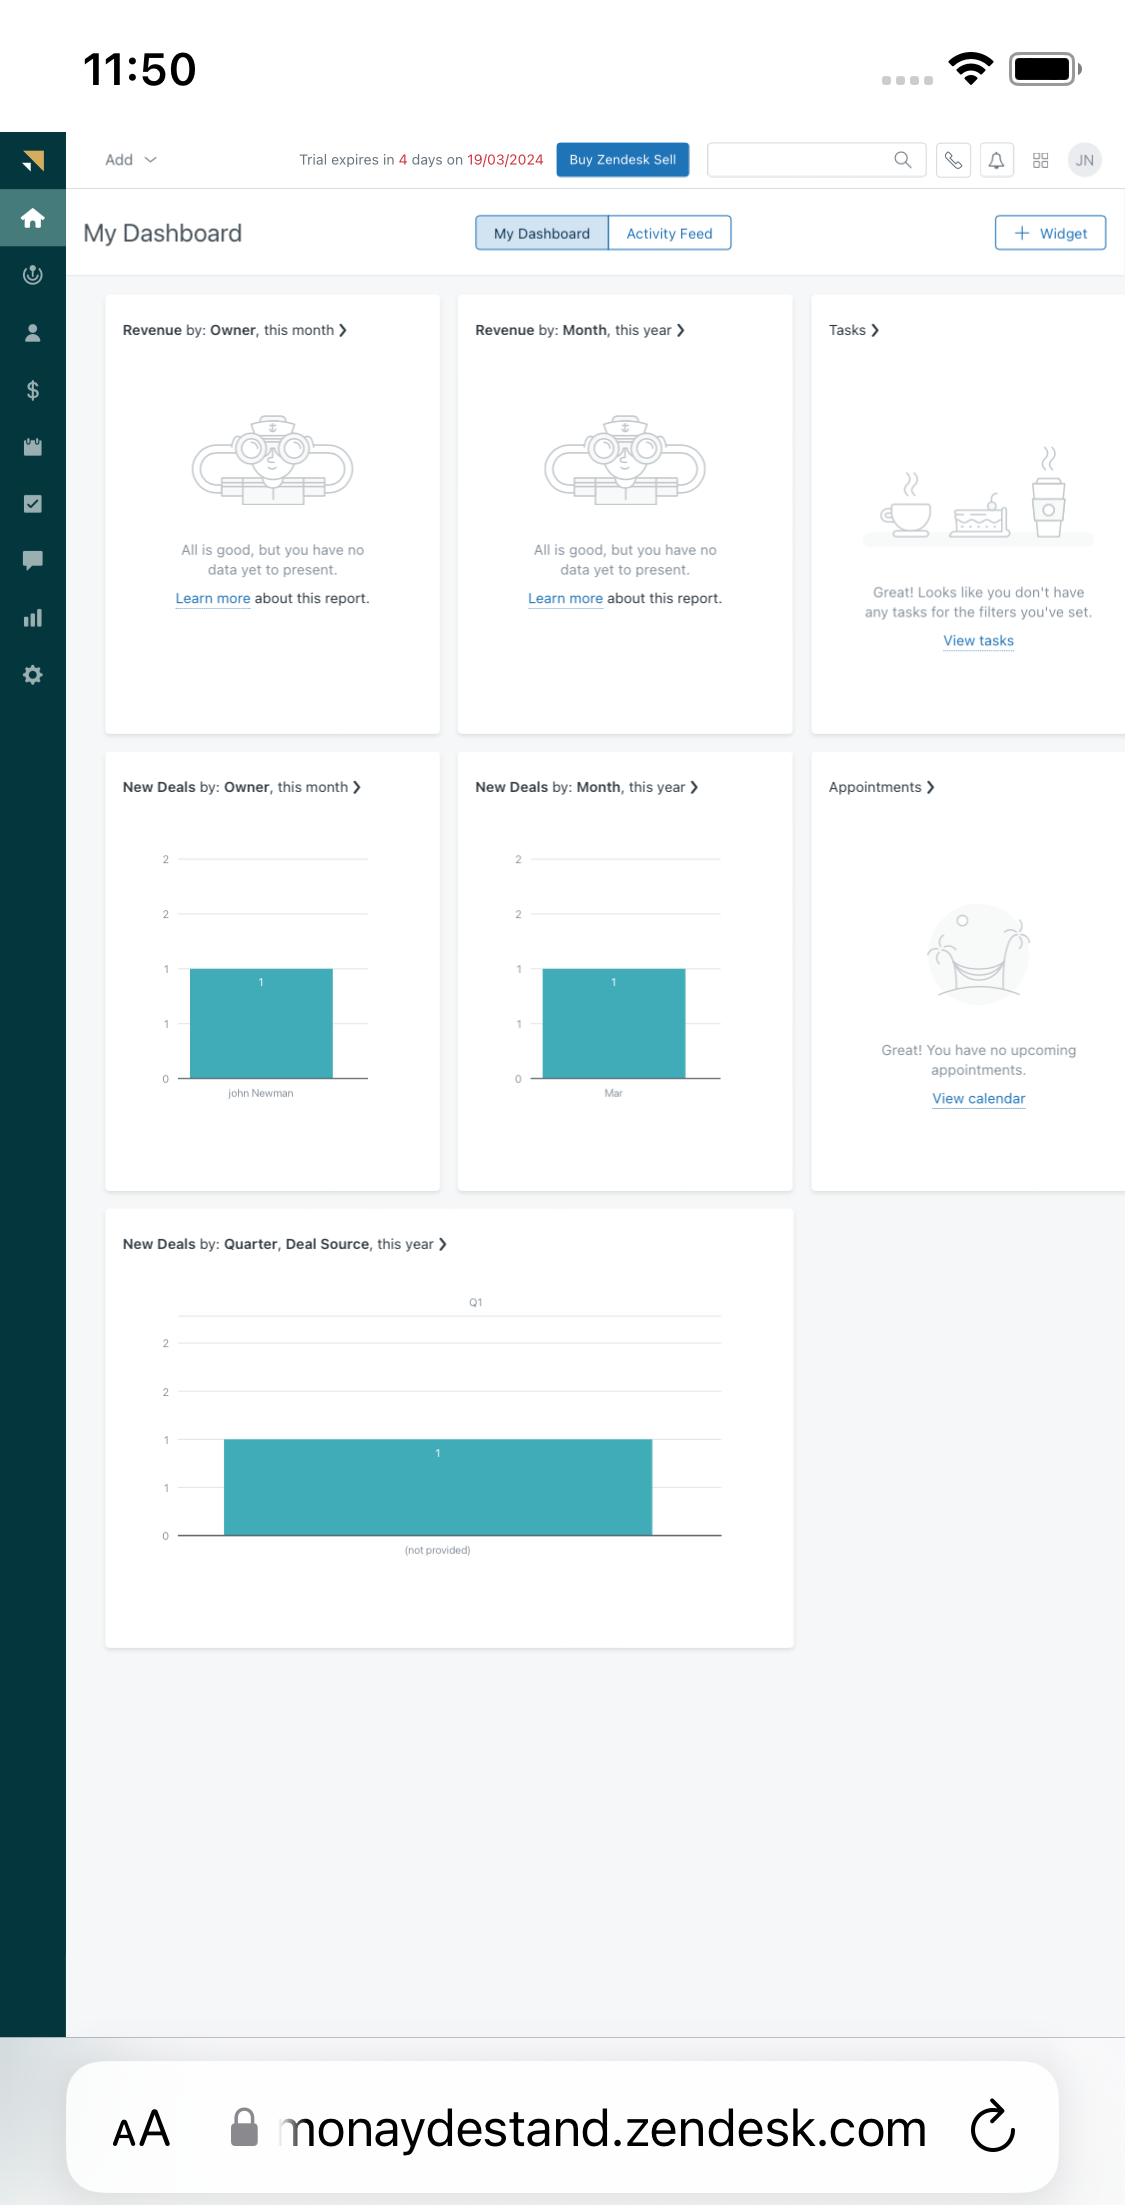
Task: Open the Leads icon in sidebar
Action: (32, 275)
